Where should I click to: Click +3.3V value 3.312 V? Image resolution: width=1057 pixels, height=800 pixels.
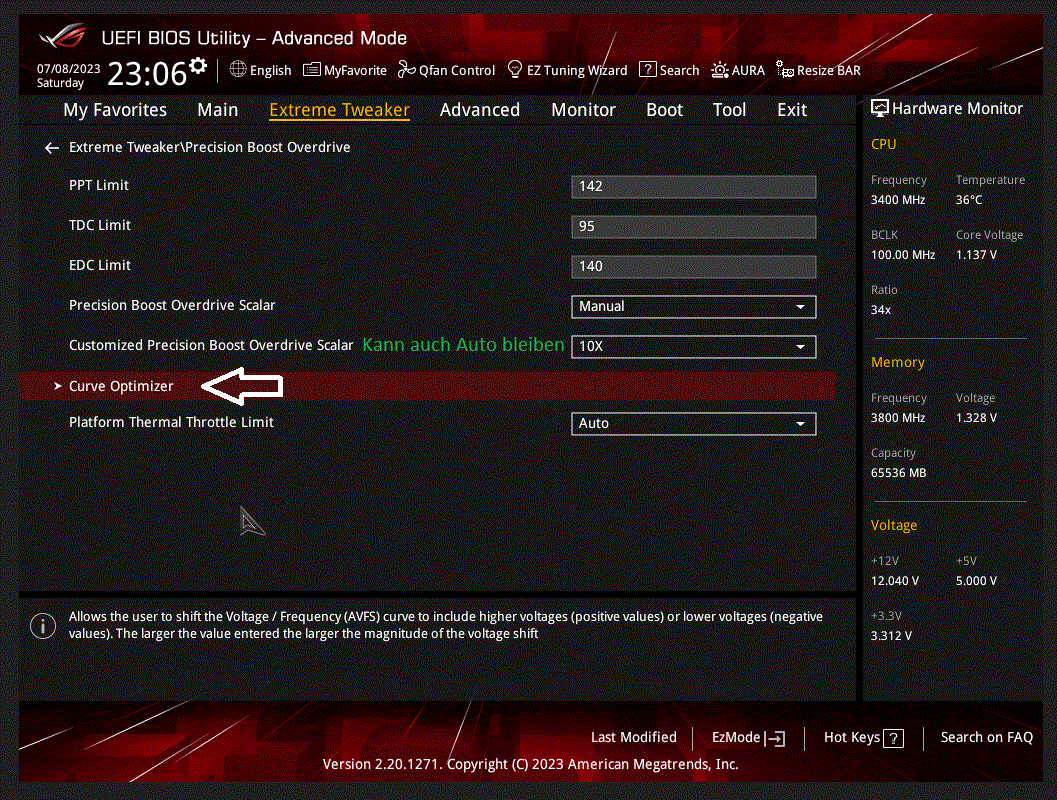point(891,636)
